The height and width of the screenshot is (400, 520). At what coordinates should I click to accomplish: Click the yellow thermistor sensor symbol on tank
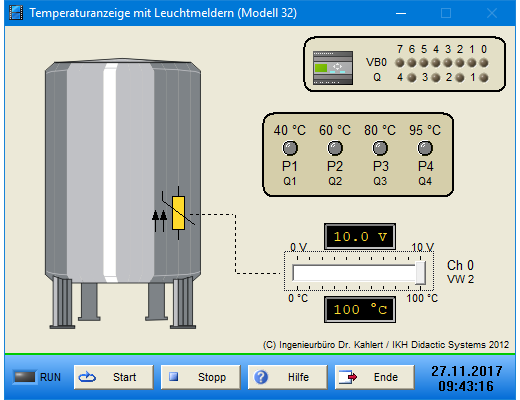coord(178,213)
